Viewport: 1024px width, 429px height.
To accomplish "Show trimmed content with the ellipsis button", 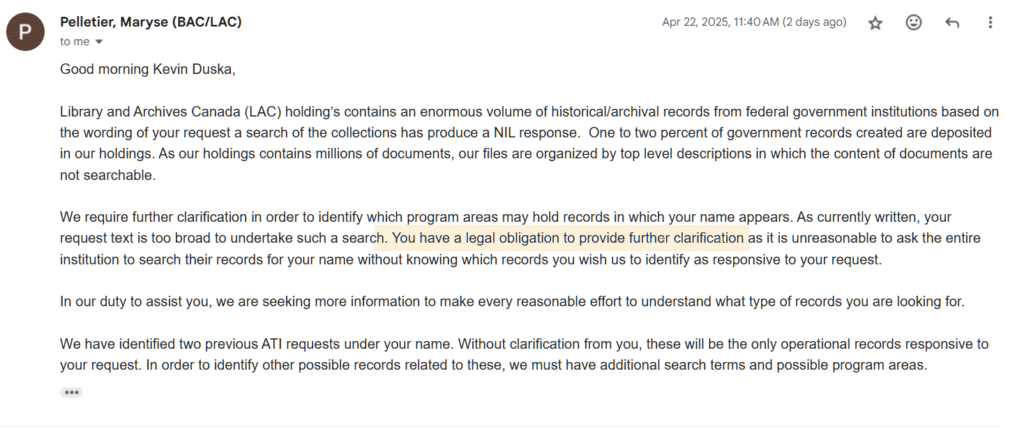I will click(x=71, y=392).
